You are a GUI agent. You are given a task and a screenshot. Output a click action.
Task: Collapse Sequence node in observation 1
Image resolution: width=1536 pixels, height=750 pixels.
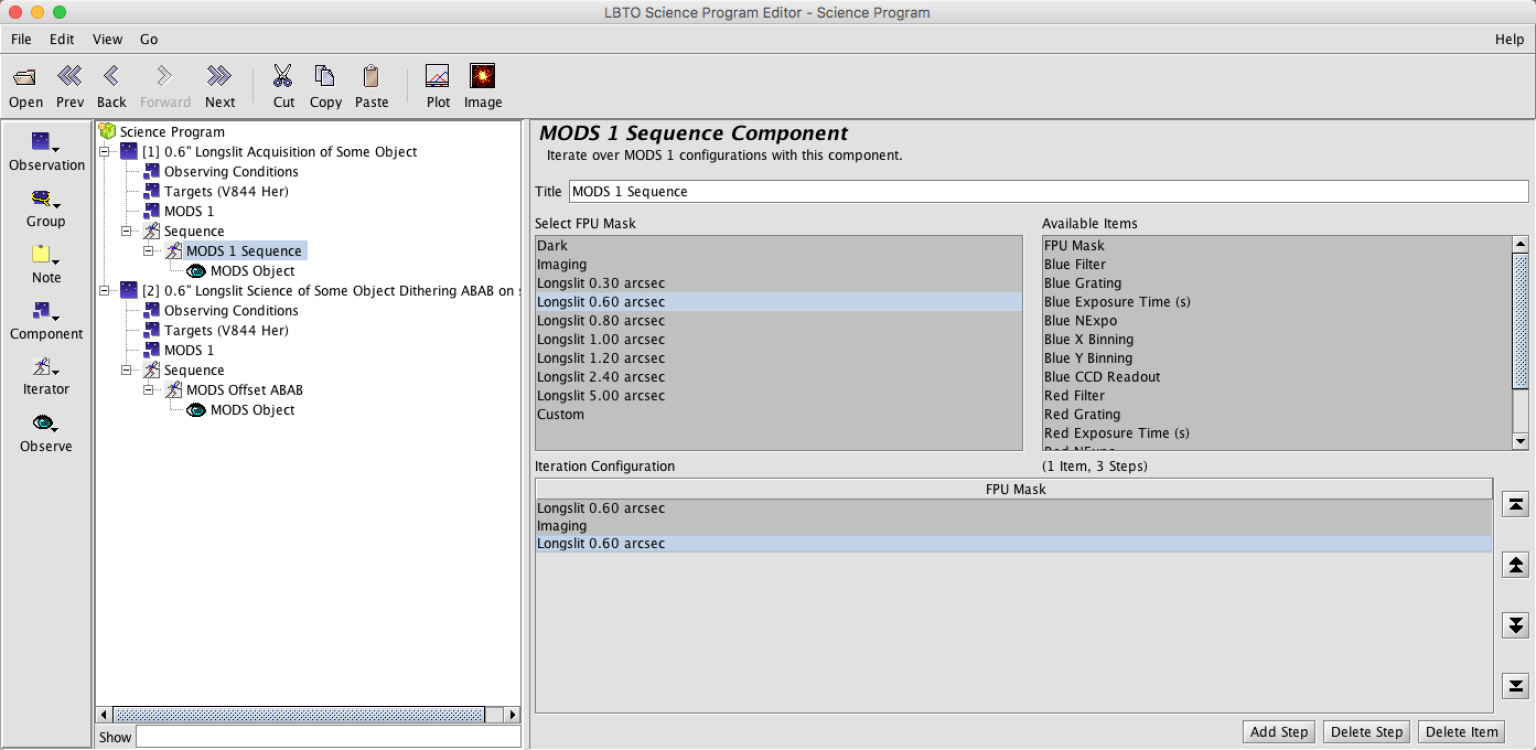(126, 231)
